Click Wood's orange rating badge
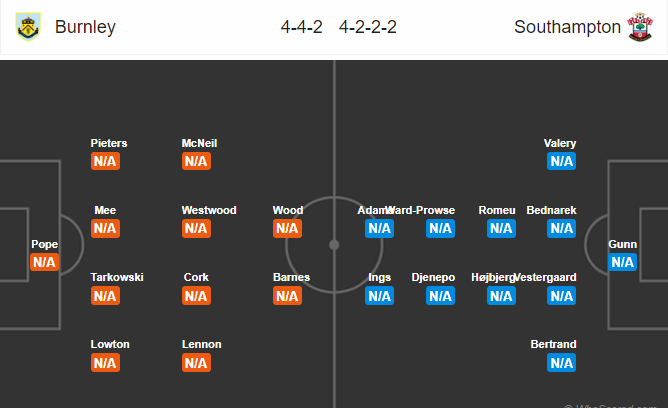The image size is (668, 408). pyautogui.click(x=287, y=228)
